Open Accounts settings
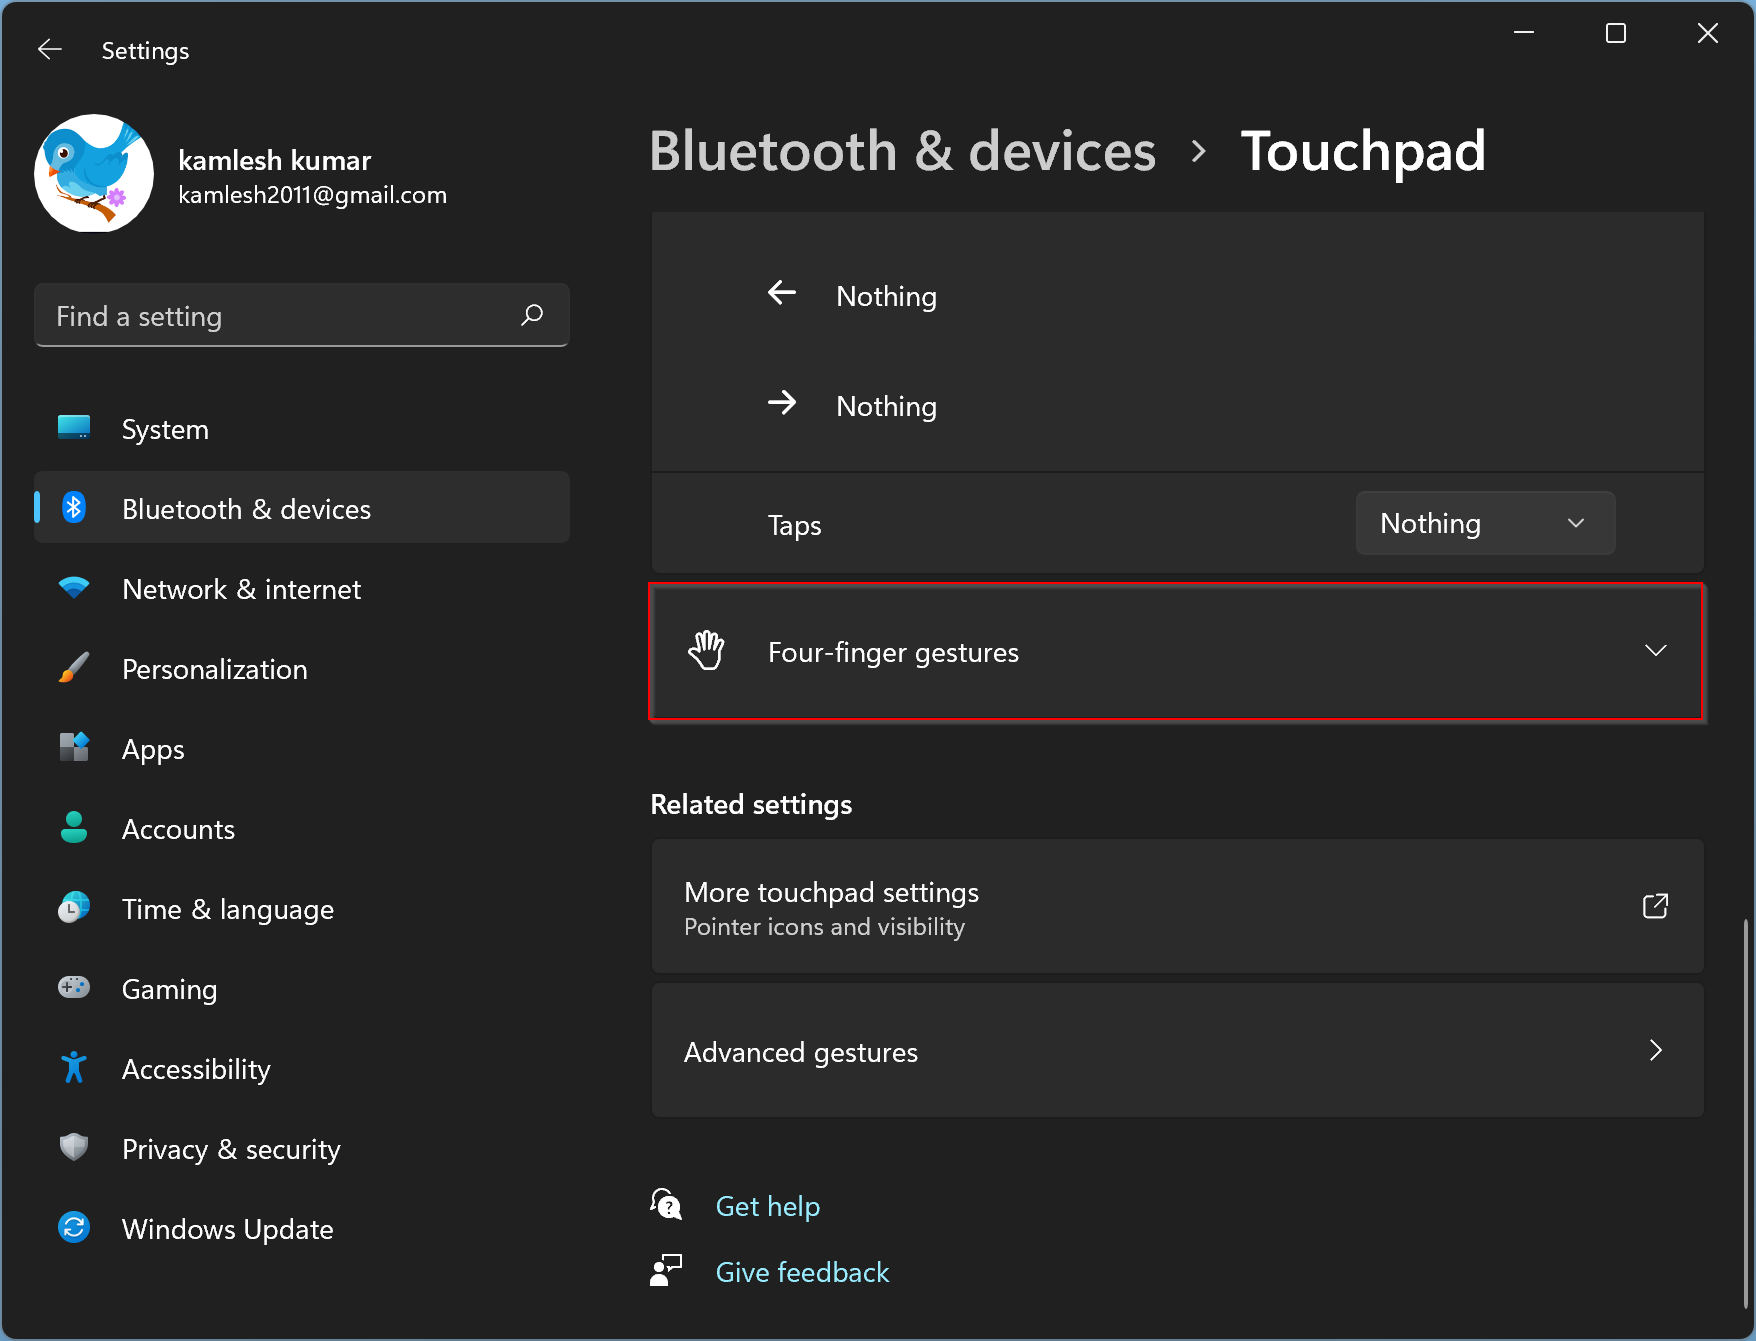 point(302,829)
